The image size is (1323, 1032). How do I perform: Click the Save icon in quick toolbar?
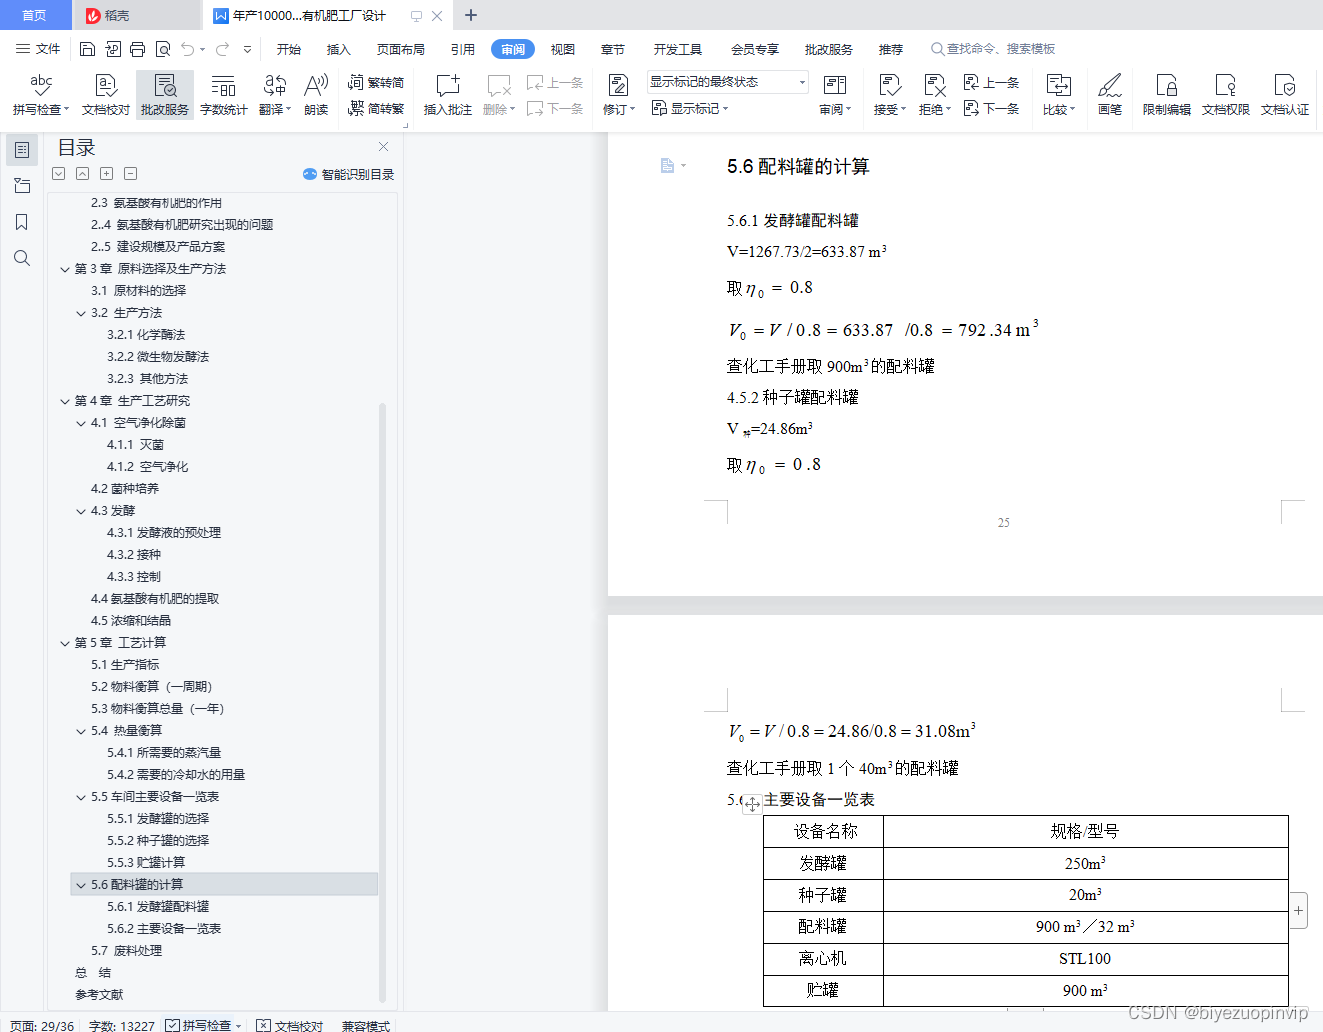tap(87, 49)
